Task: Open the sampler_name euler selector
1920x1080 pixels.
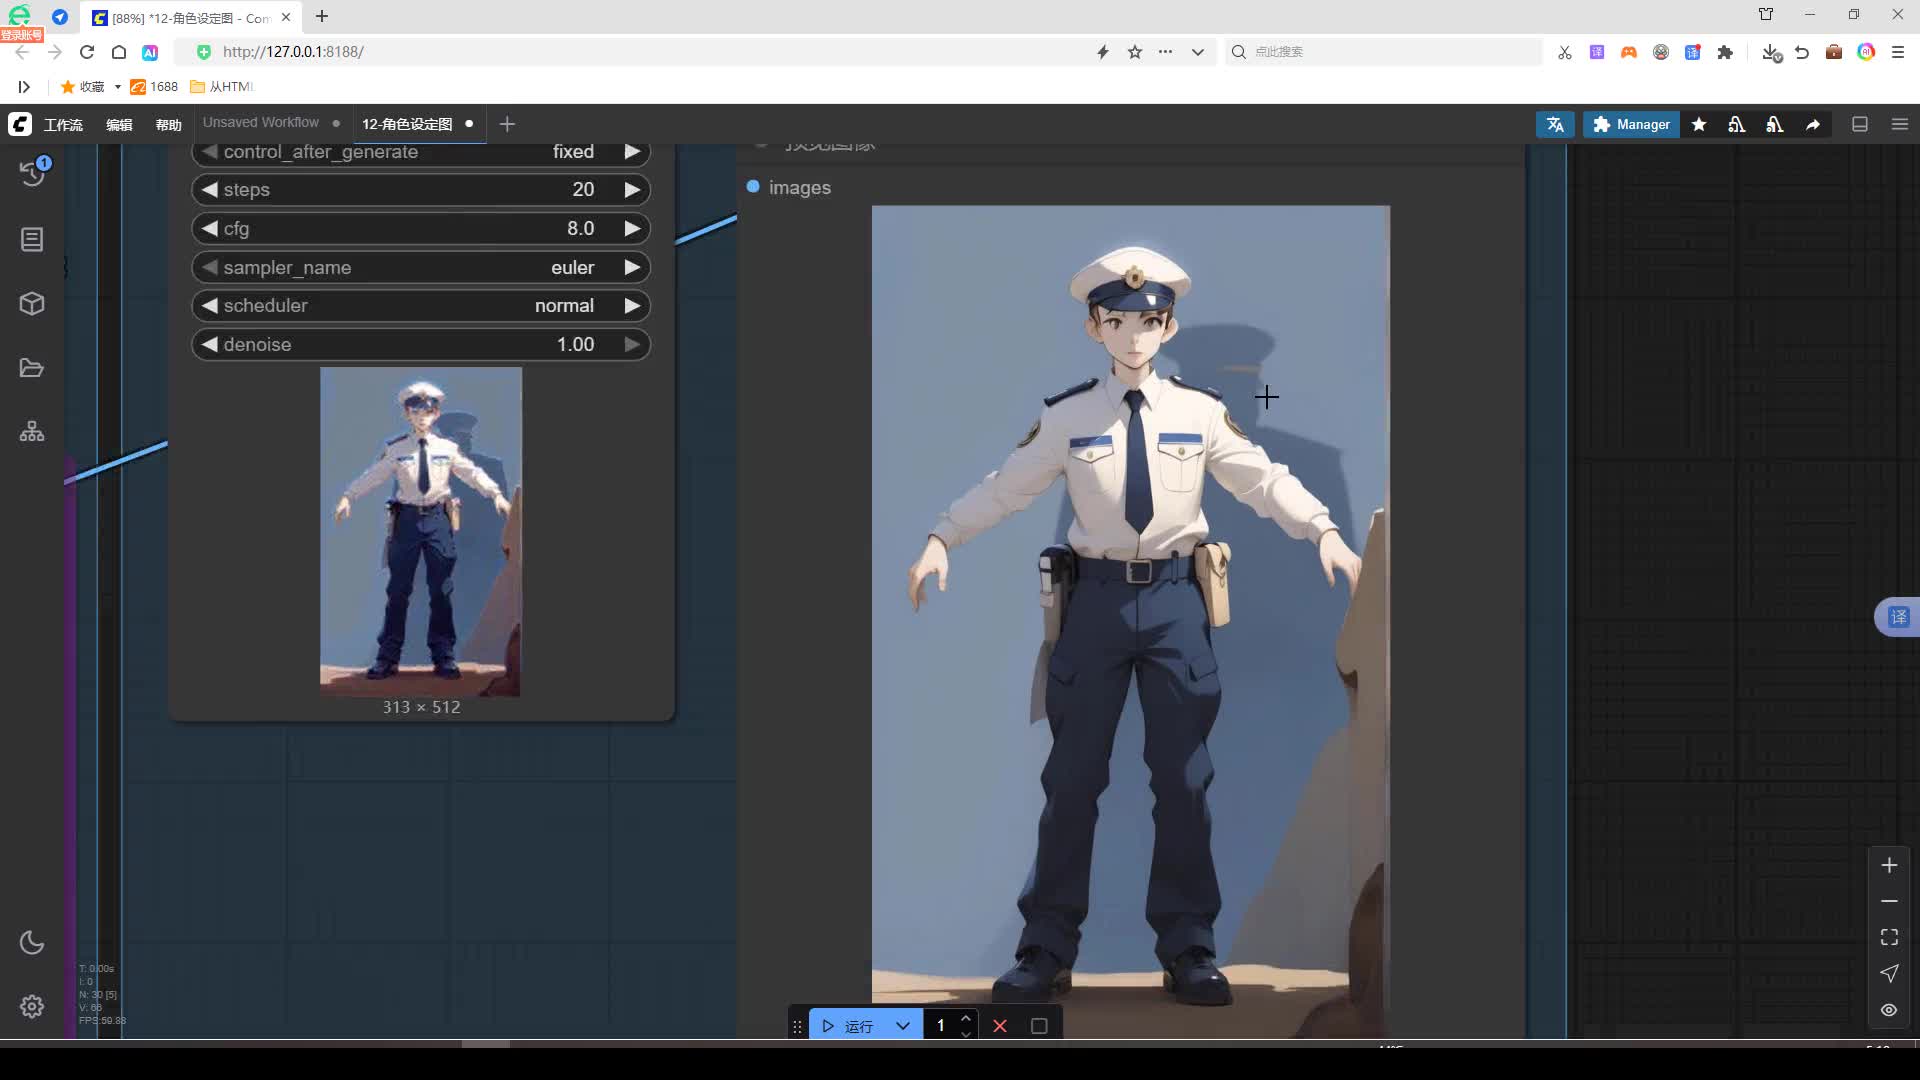Action: pyautogui.click(x=420, y=268)
